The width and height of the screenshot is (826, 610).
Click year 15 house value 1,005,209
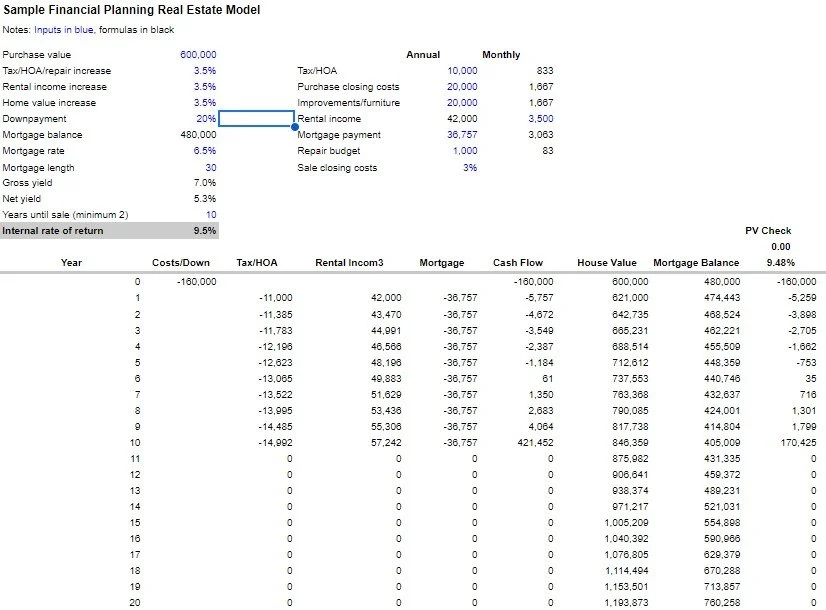pyautogui.click(x=626, y=523)
